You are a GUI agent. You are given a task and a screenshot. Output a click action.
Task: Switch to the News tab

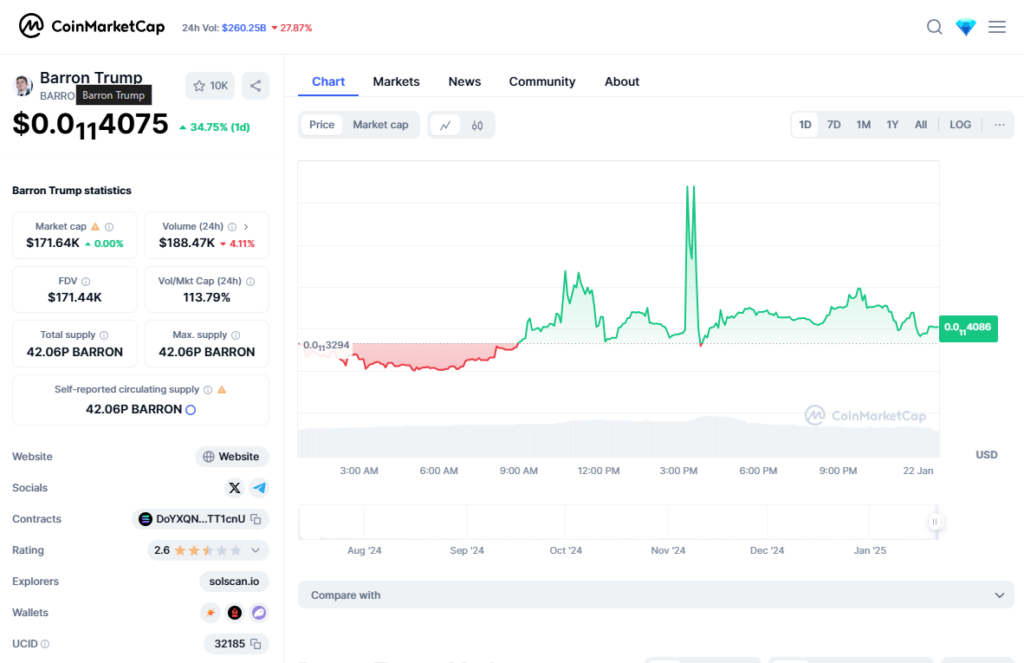(x=464, y=82)
